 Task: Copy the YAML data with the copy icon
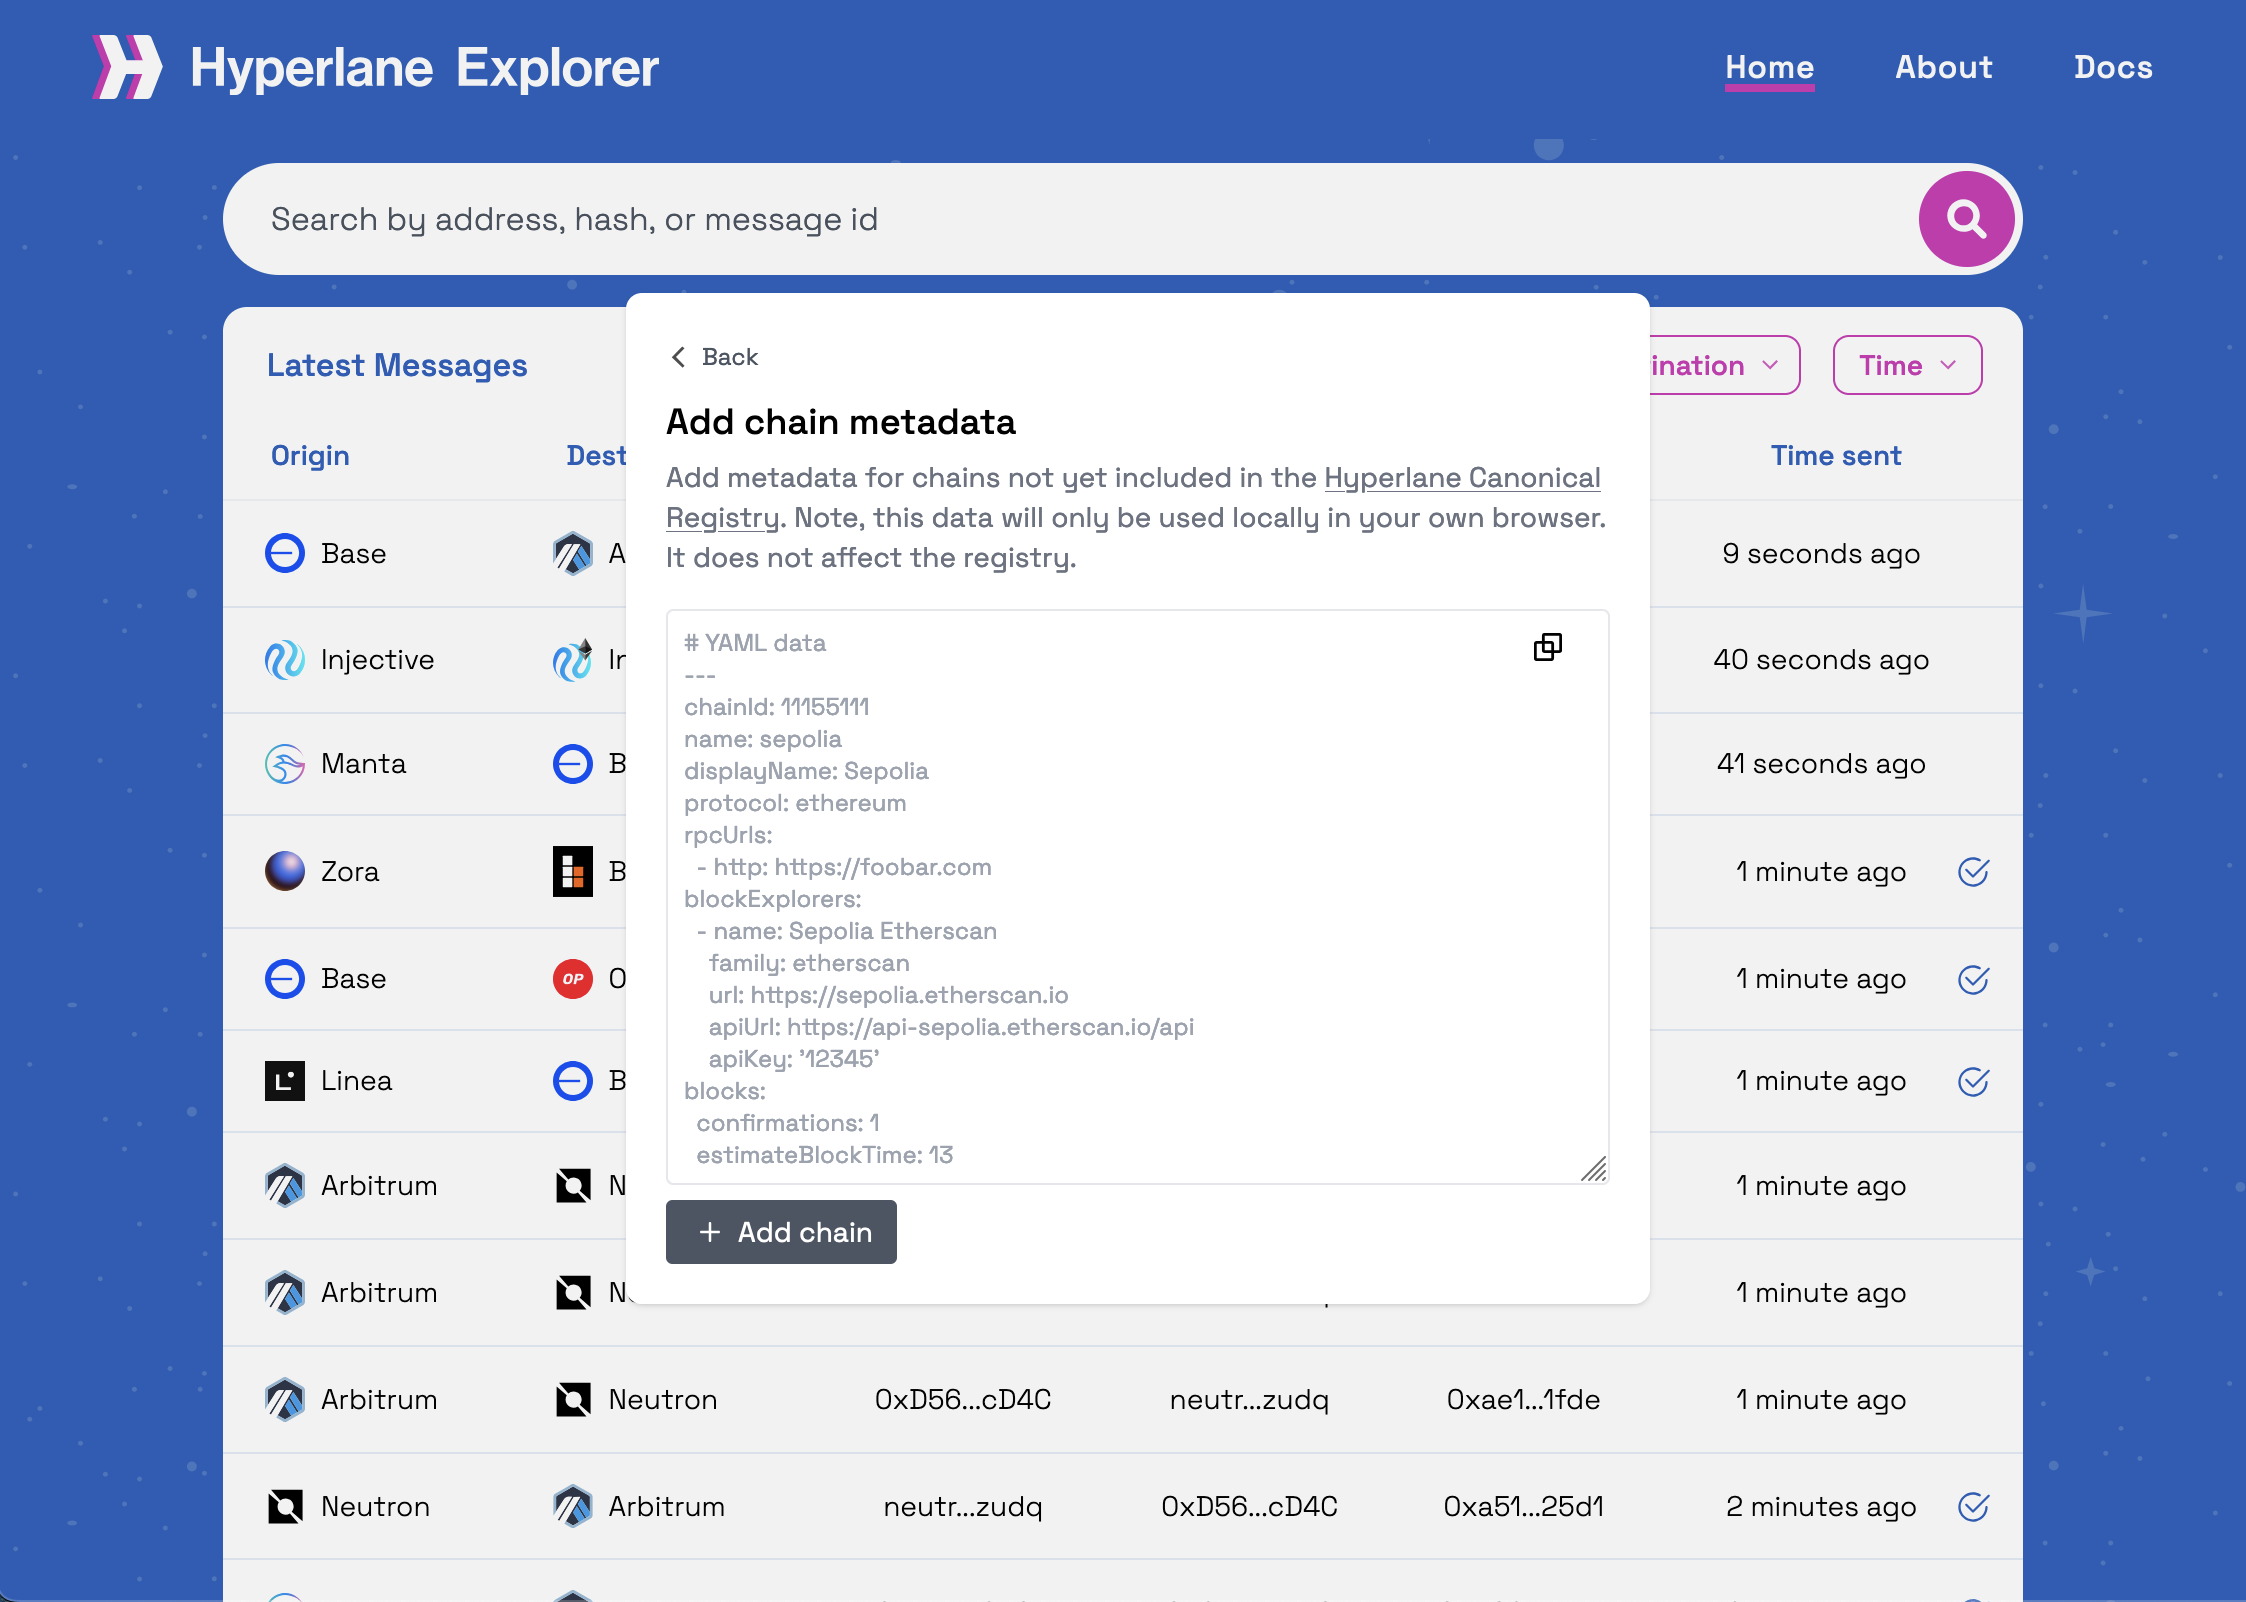tap(1547, 647)
